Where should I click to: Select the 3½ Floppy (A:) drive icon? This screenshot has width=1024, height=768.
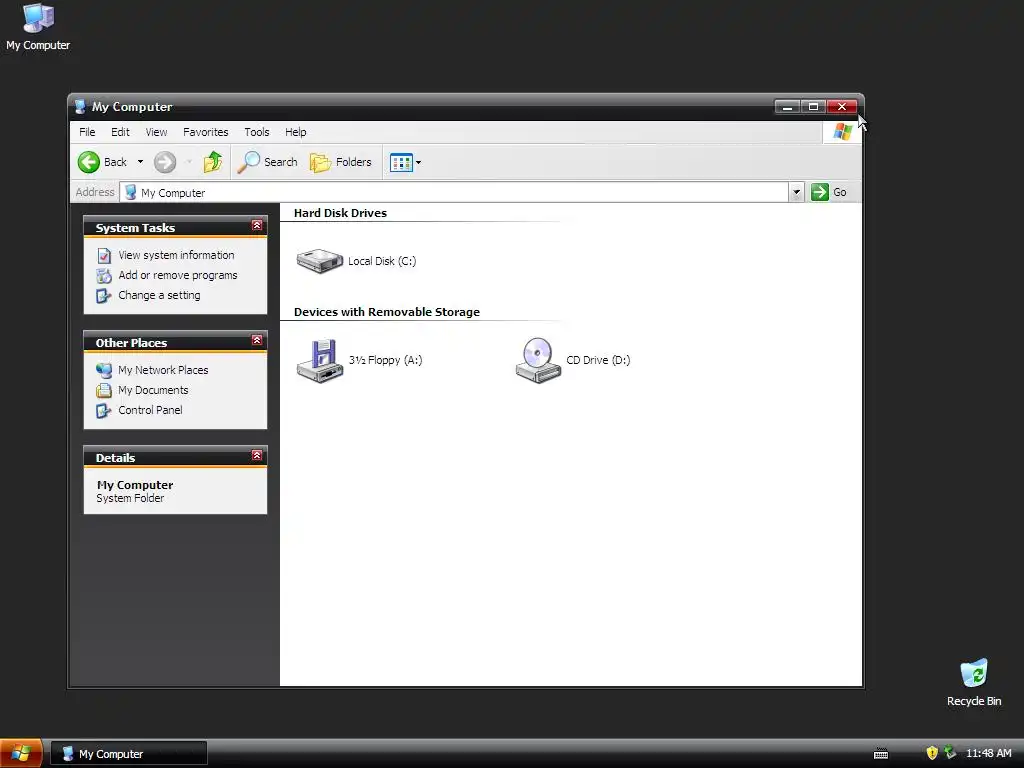click(x=319, y=360)
